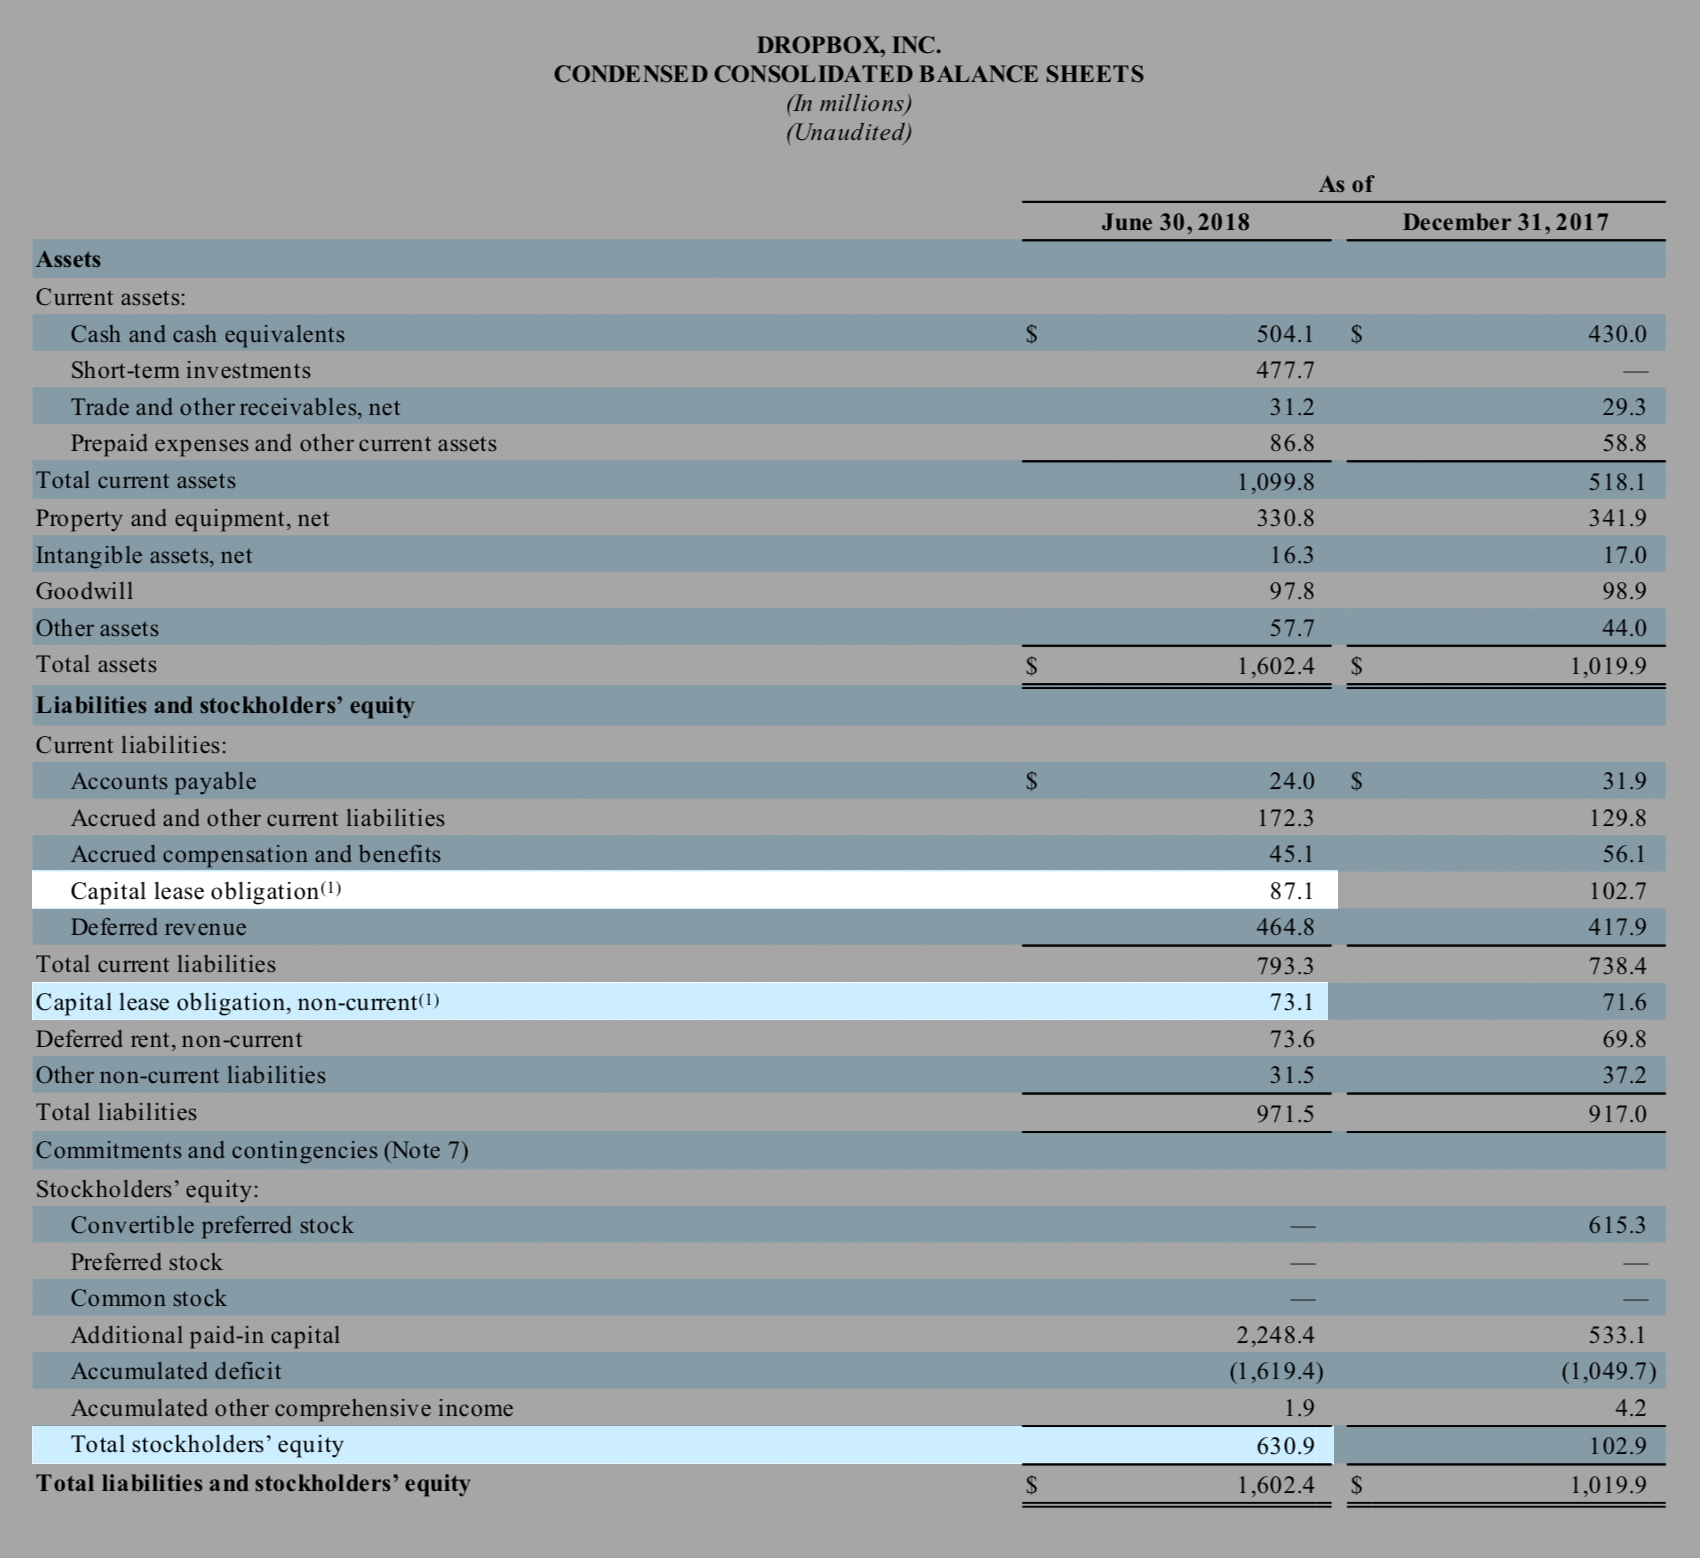1700x1558 pixels.
Task: Click the 16.3 intangible assets value
Action: [x=1292, y=555]
